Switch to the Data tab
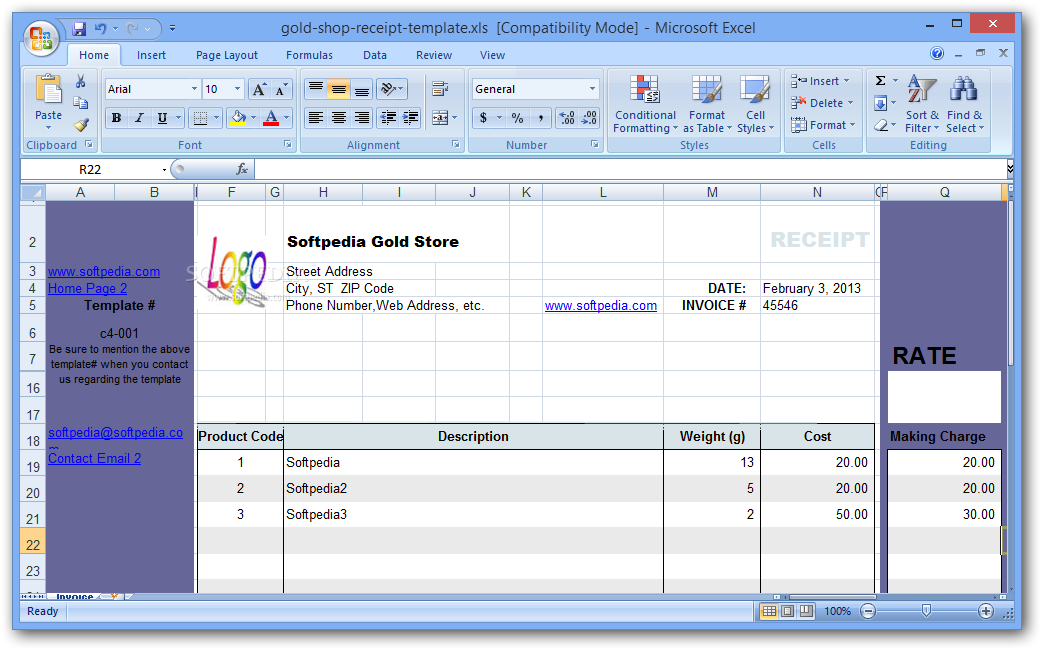 click(x=375, y=55)
